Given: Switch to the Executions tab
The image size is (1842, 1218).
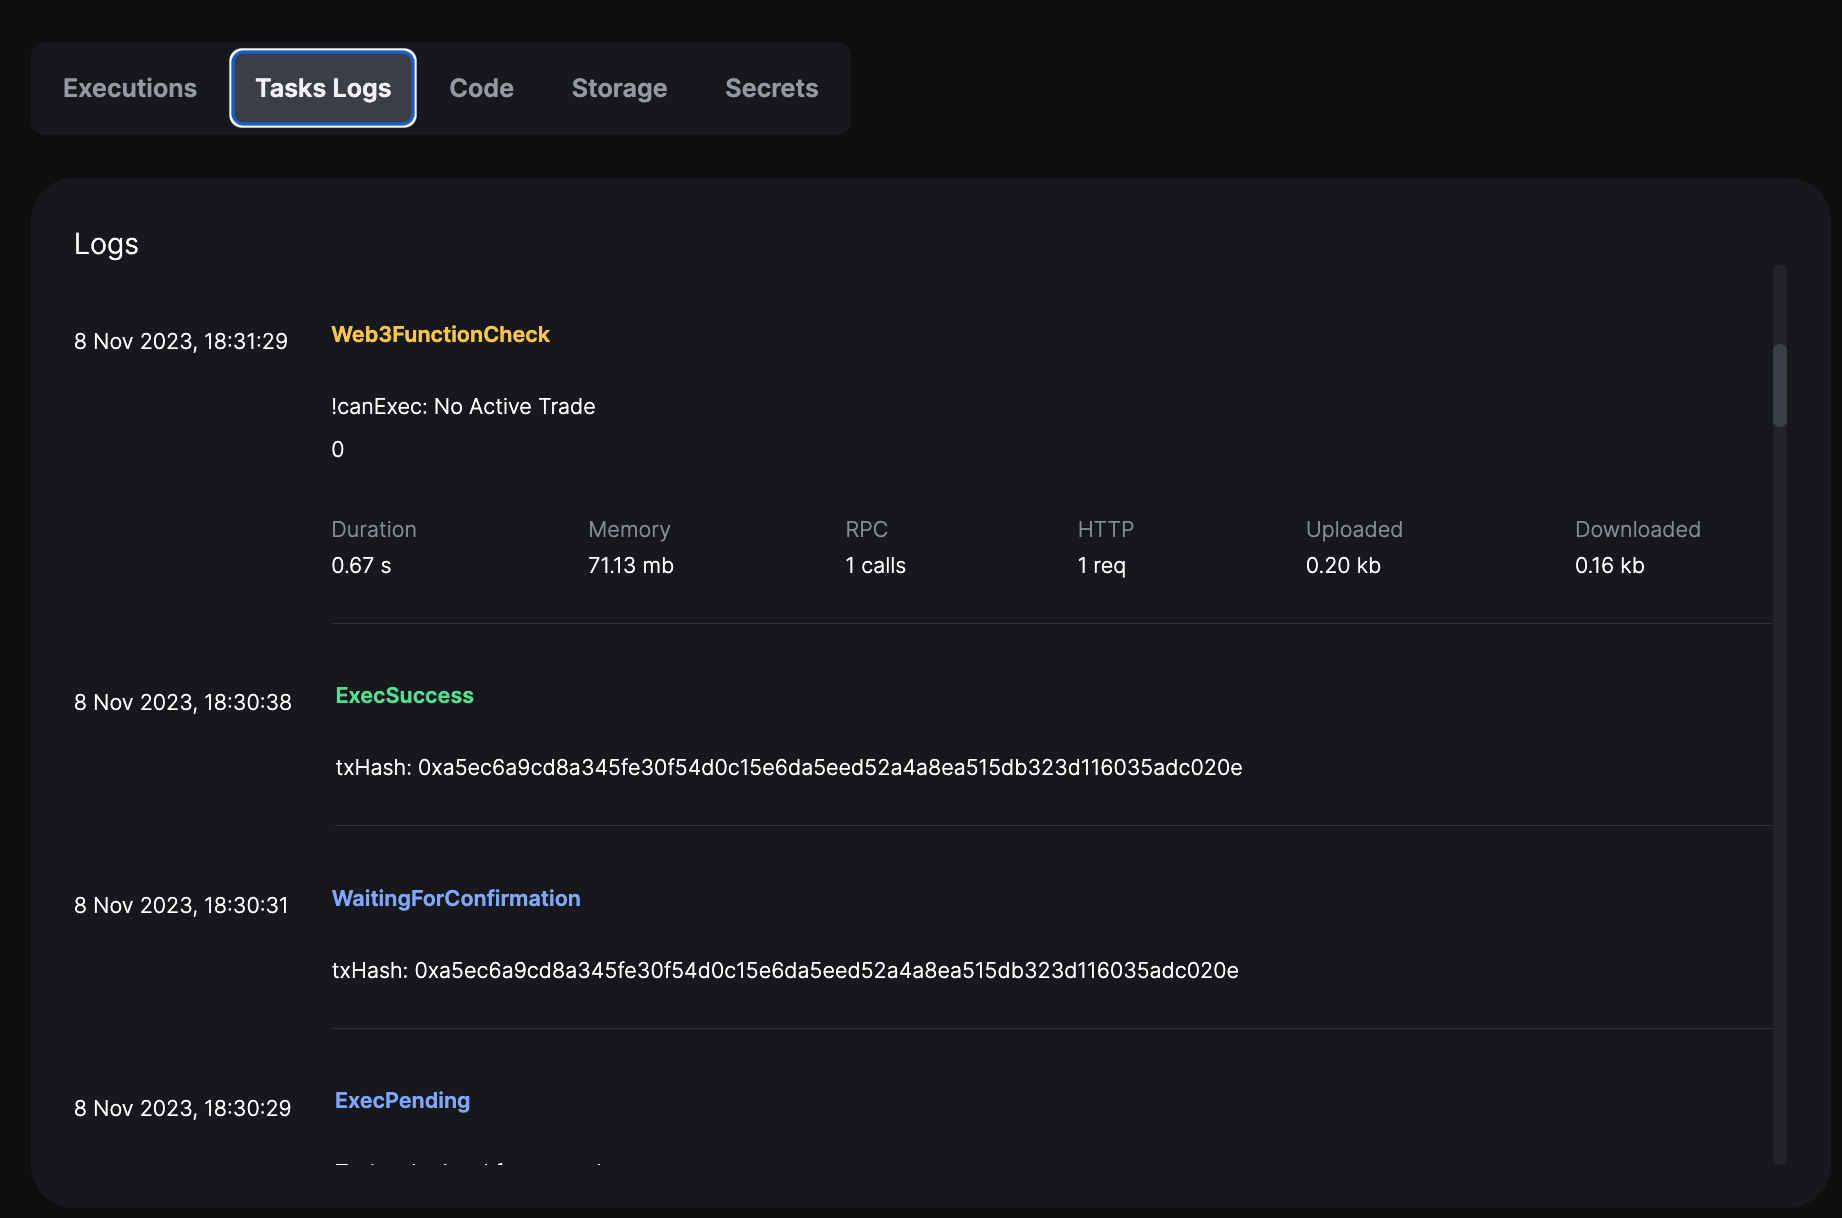Looking at the screenshot, I should [x=130, y=88].
